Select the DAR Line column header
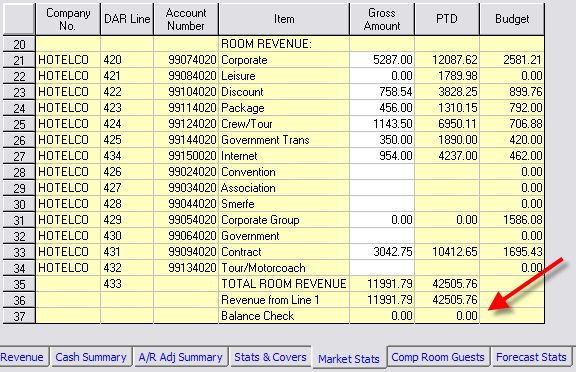Image resolution: width=576 pixels, height=372 pixels. (x=127, y=19)
